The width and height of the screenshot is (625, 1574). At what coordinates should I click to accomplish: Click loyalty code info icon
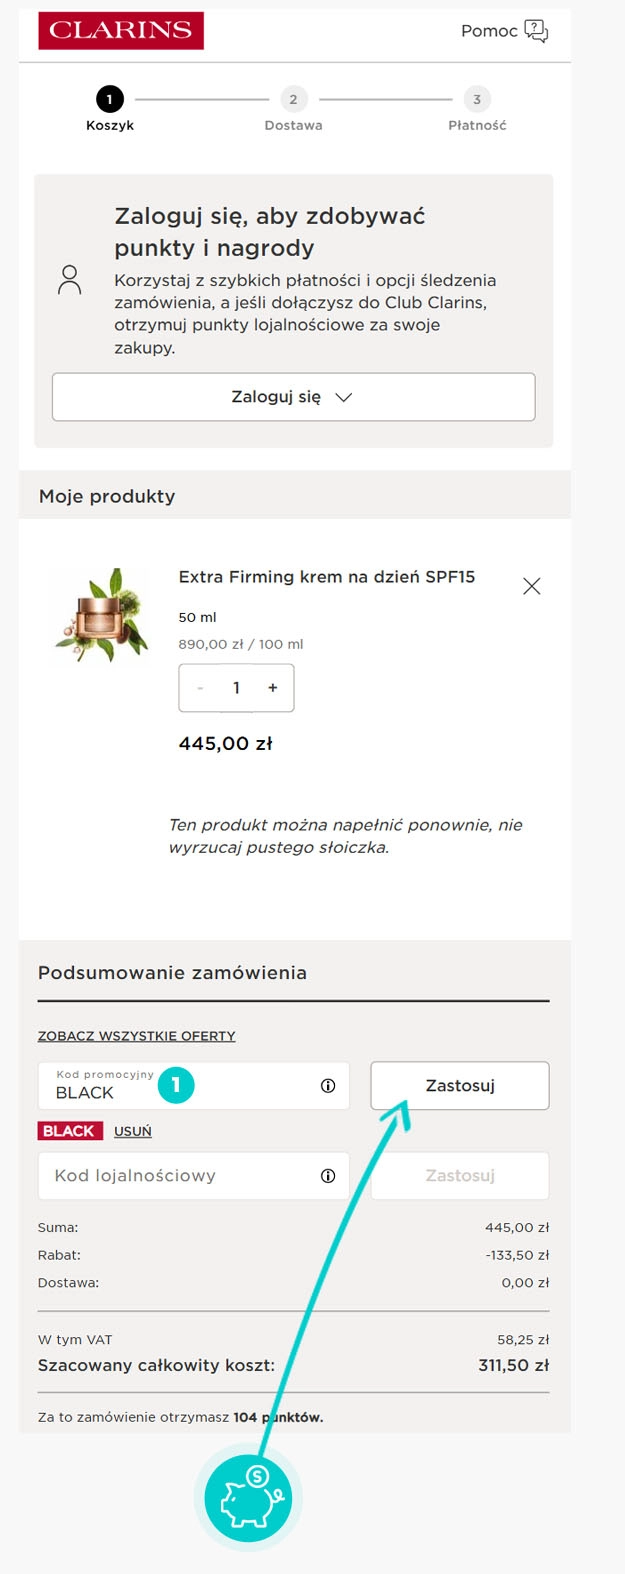click(x=328, y=1176)
